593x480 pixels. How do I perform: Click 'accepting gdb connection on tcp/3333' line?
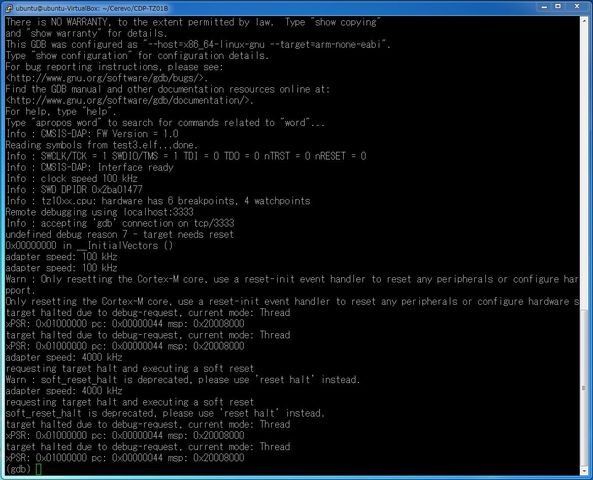(x=120, y=223)
